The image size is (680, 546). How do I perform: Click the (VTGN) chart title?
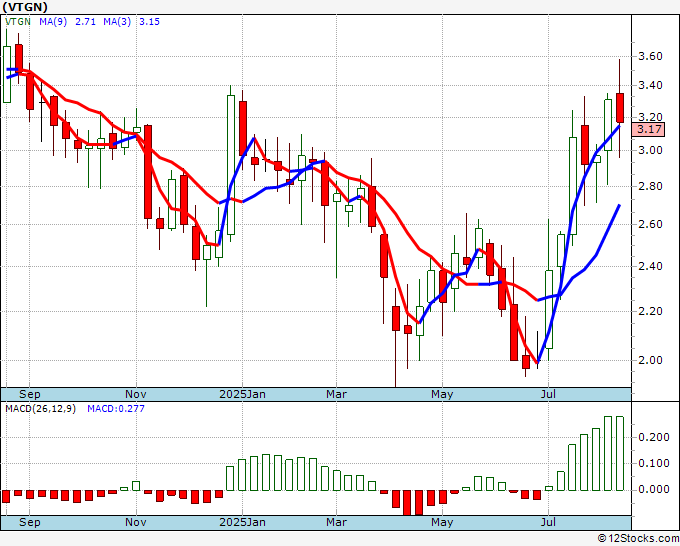(x=25, y=7)
